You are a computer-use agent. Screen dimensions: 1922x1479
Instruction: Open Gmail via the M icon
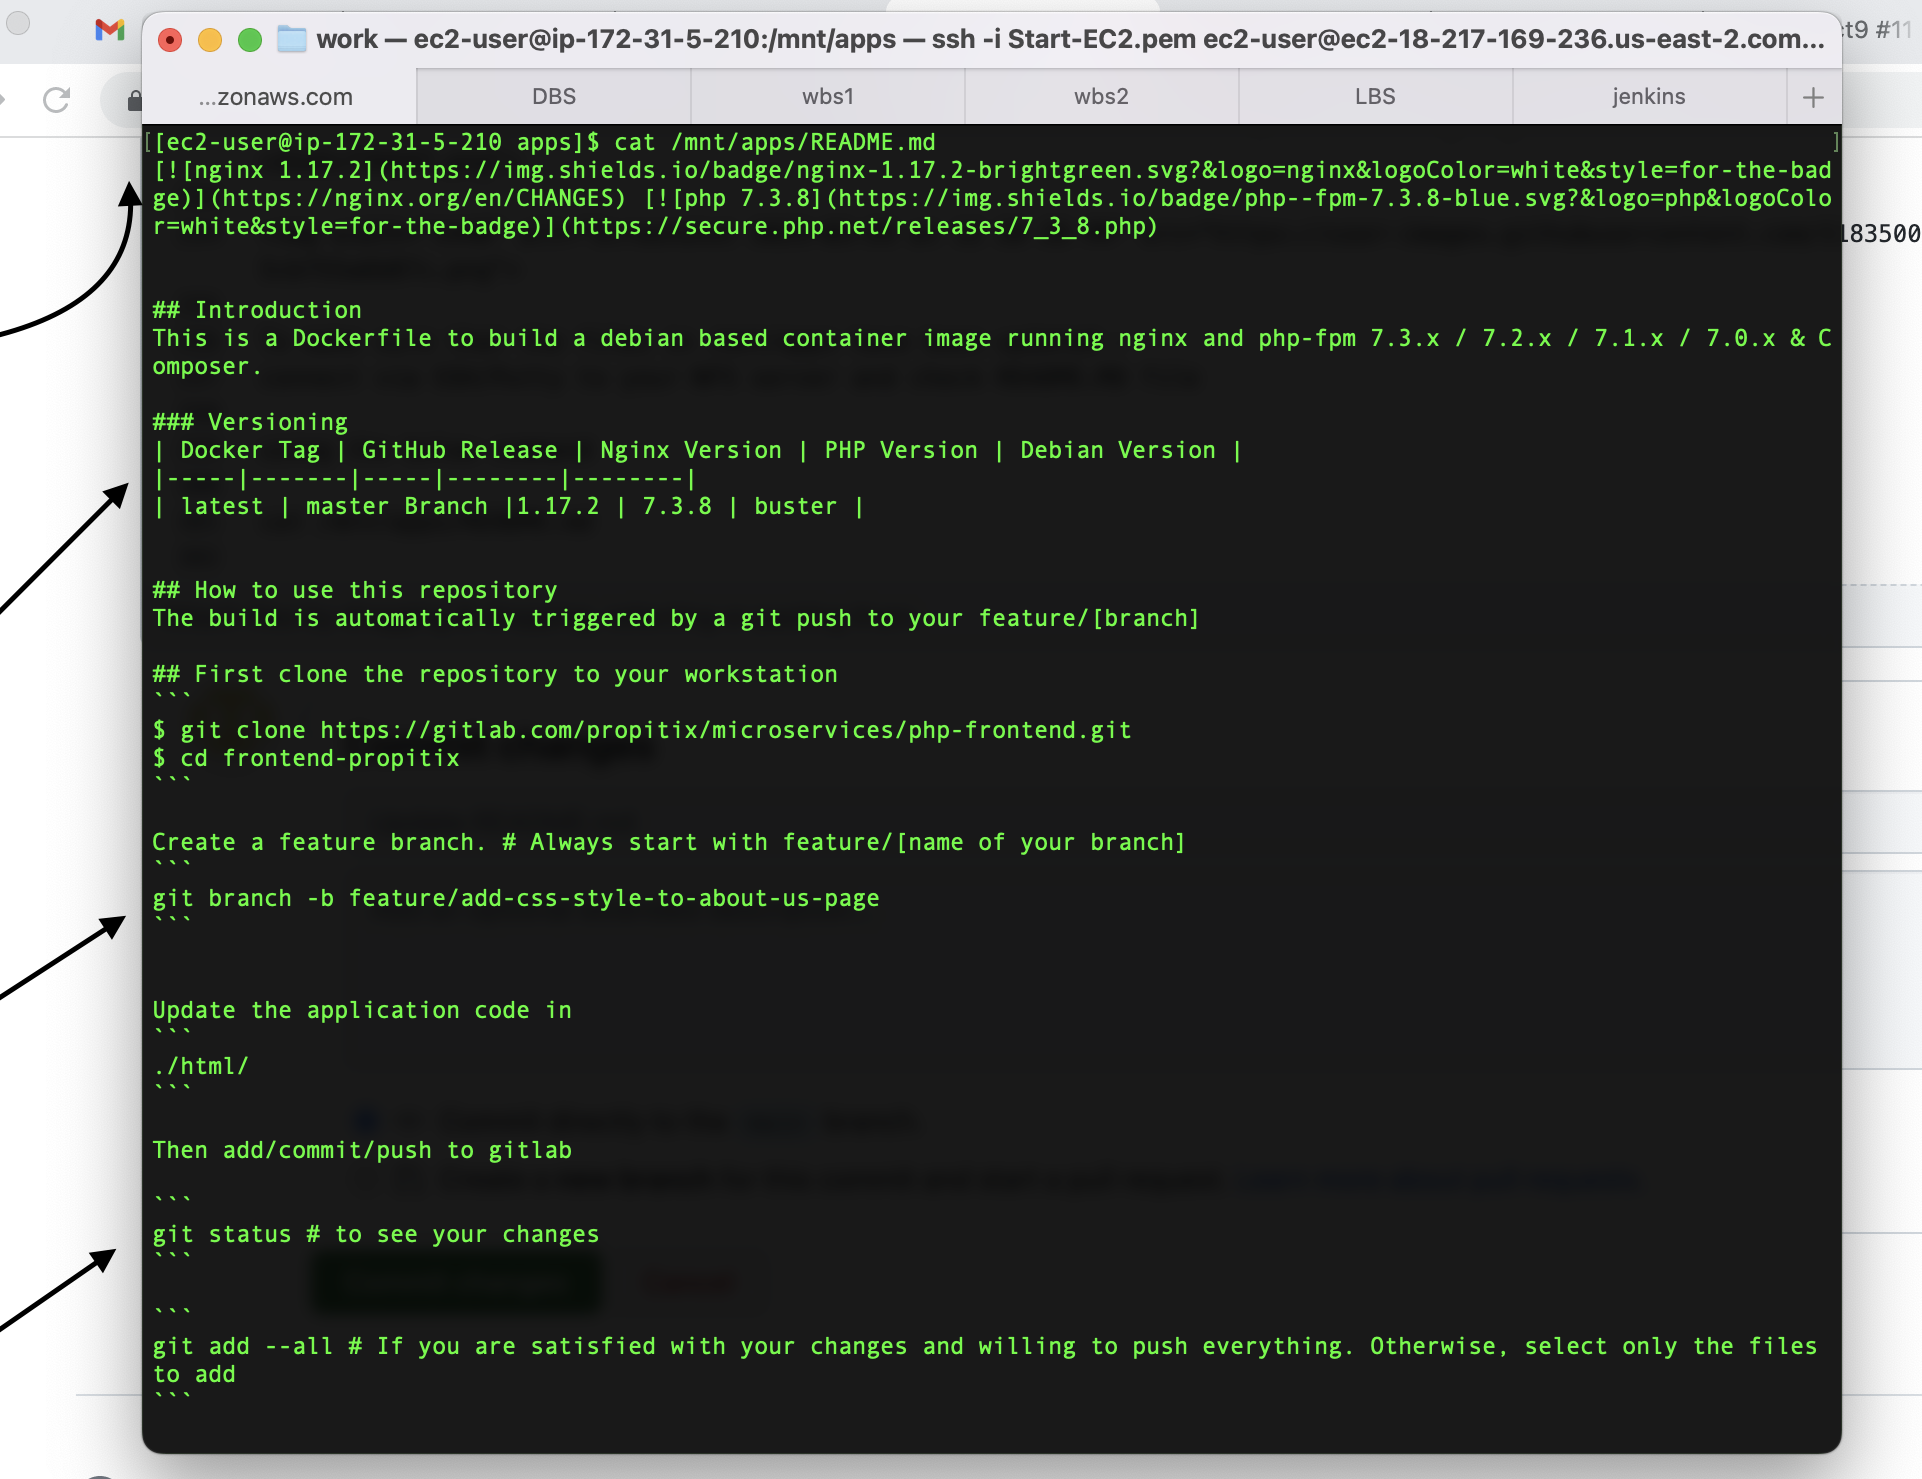point(108,30)
